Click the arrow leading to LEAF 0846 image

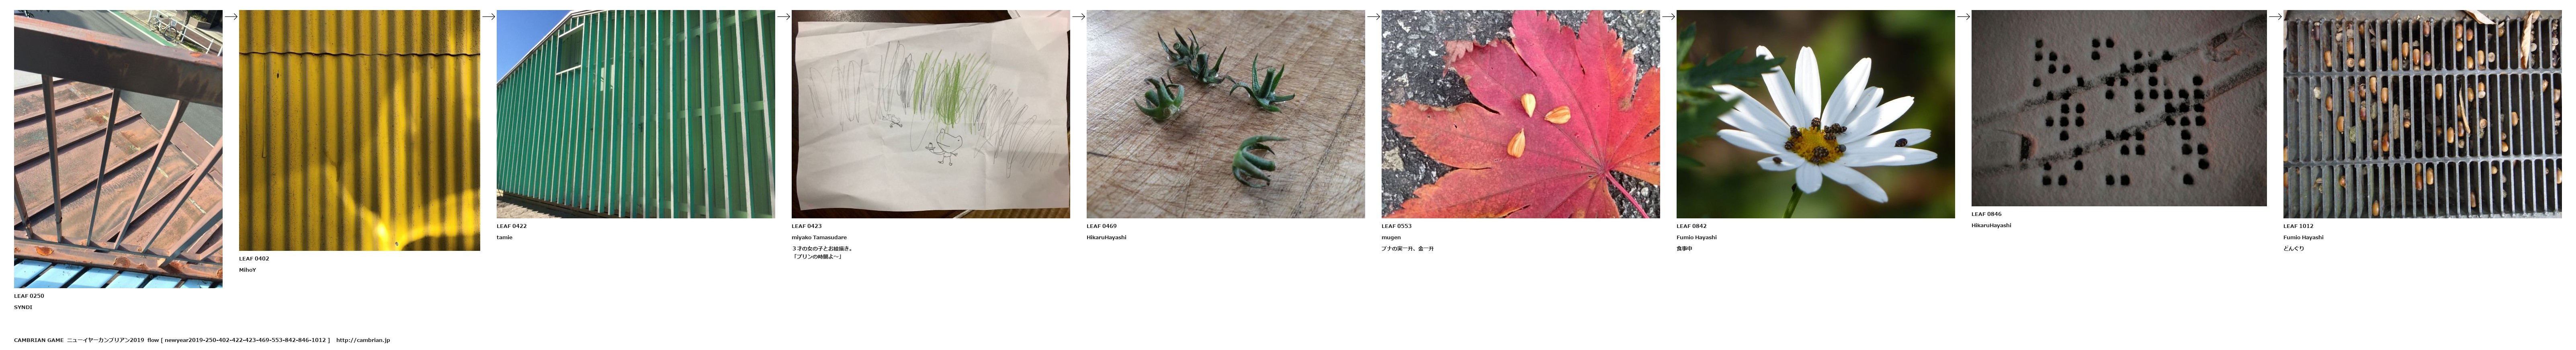[x=1964, y=16]
